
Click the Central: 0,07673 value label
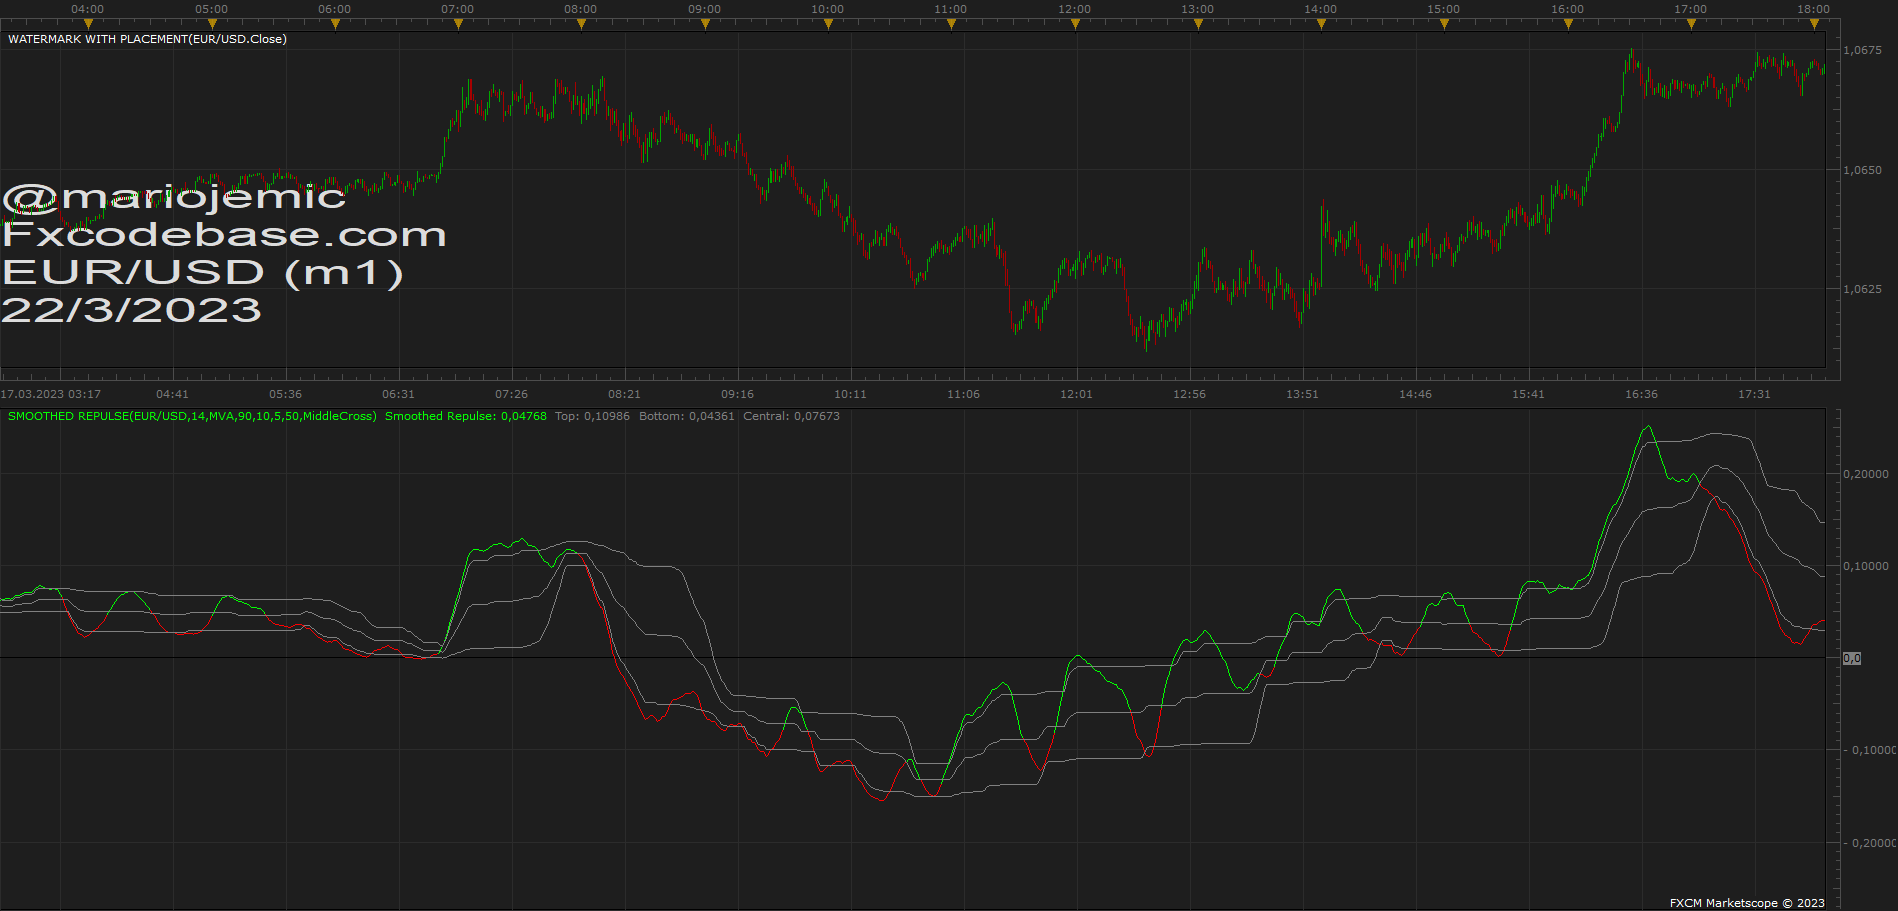791,416
